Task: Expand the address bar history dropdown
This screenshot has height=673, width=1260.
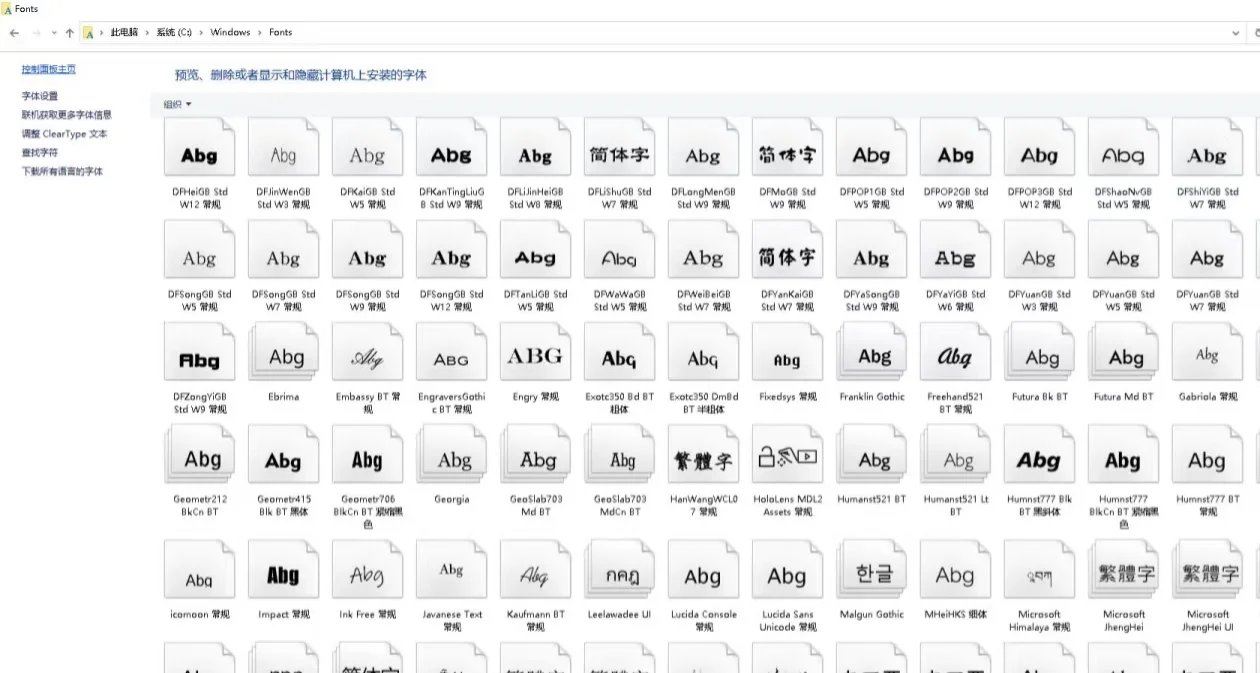Action: click(x=1237, y=32)
